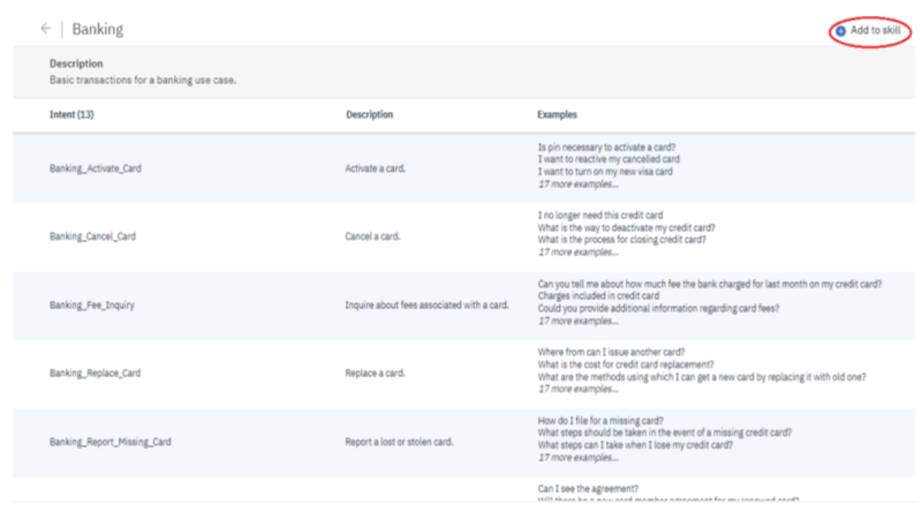922x519 pixels.
Task: Show 17 more examples for Banking_Cancel_Card
Action: 578,252
